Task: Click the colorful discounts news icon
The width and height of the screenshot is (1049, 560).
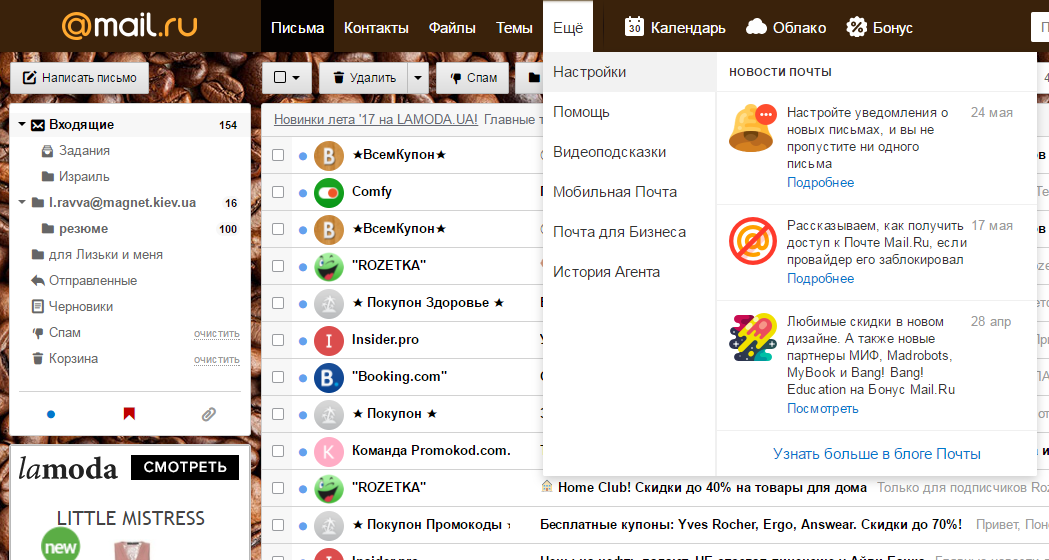Action: 753,337
